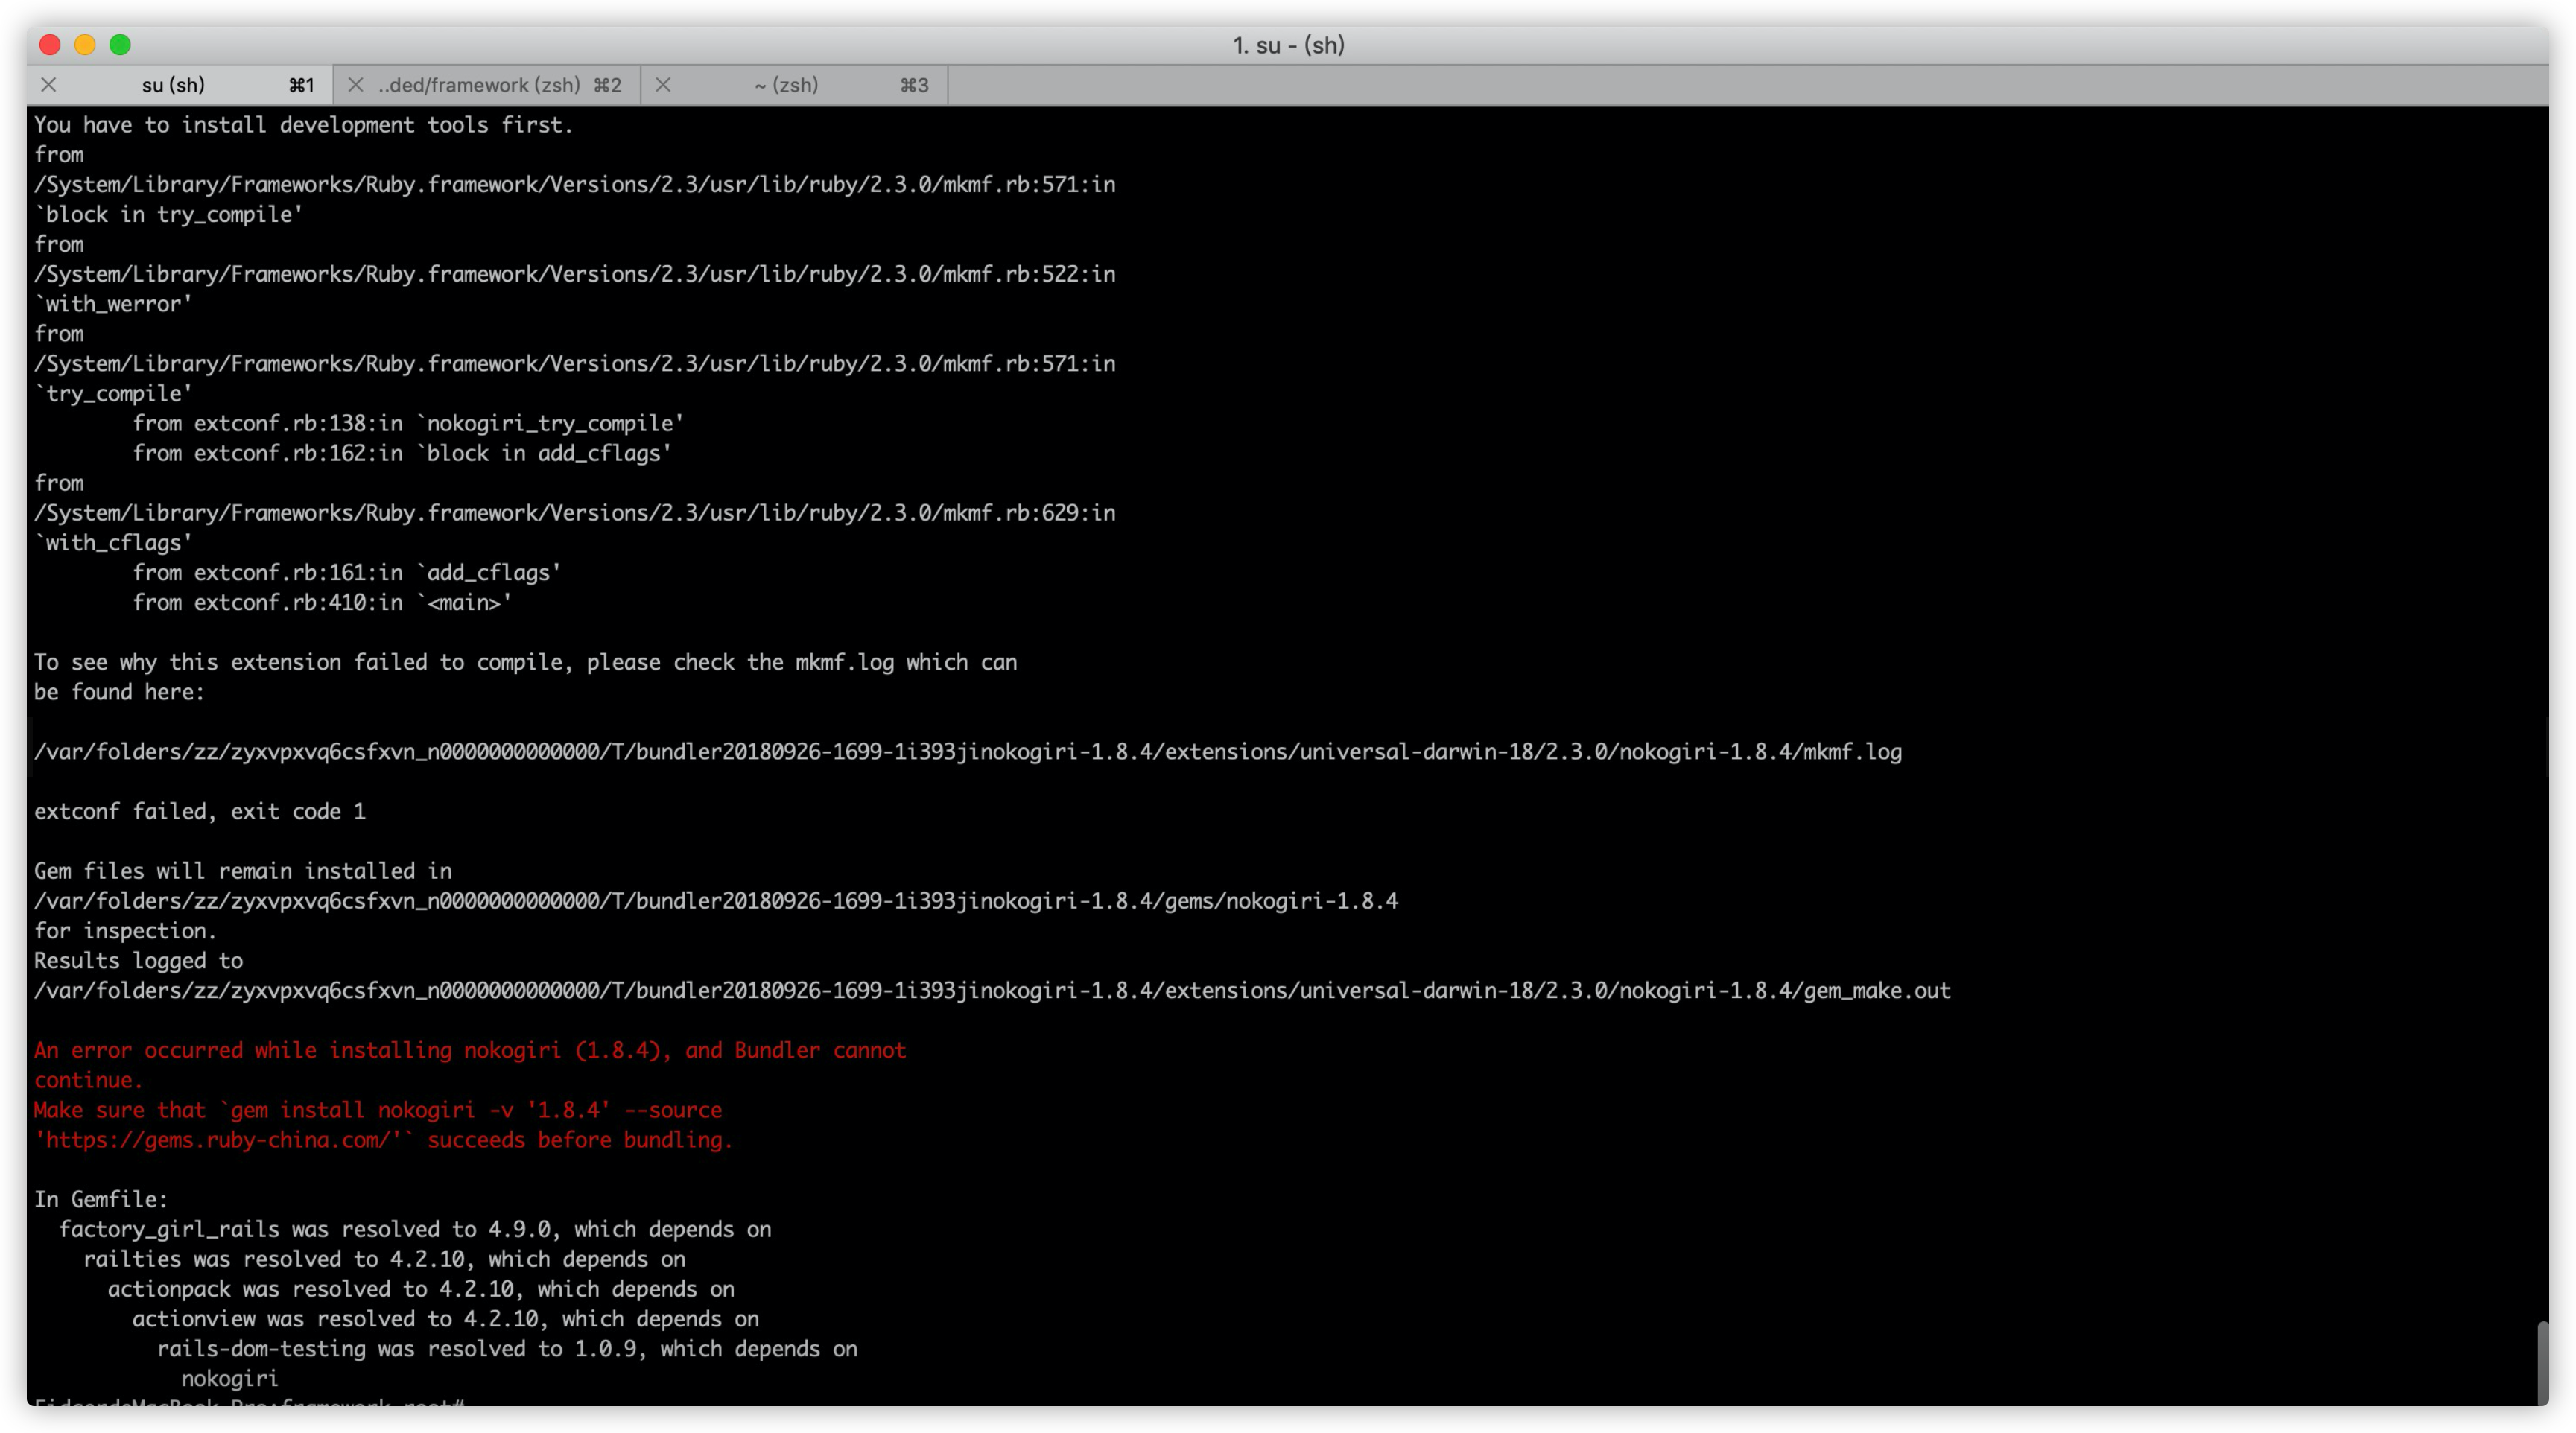Click the gem_make.out results path line
Image resolution: width=2576 pixels, height=1433 pixels.
pos(991,991)
